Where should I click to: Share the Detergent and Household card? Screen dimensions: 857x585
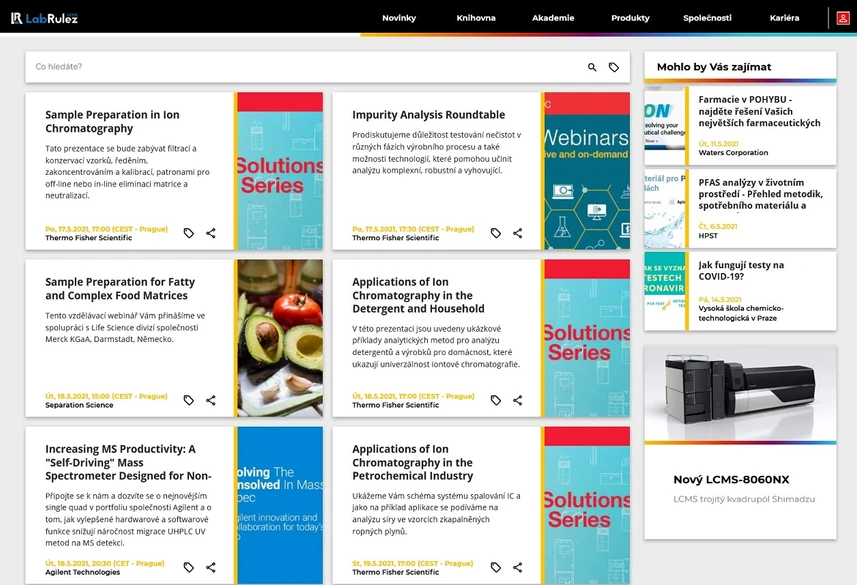coord(518,400)
